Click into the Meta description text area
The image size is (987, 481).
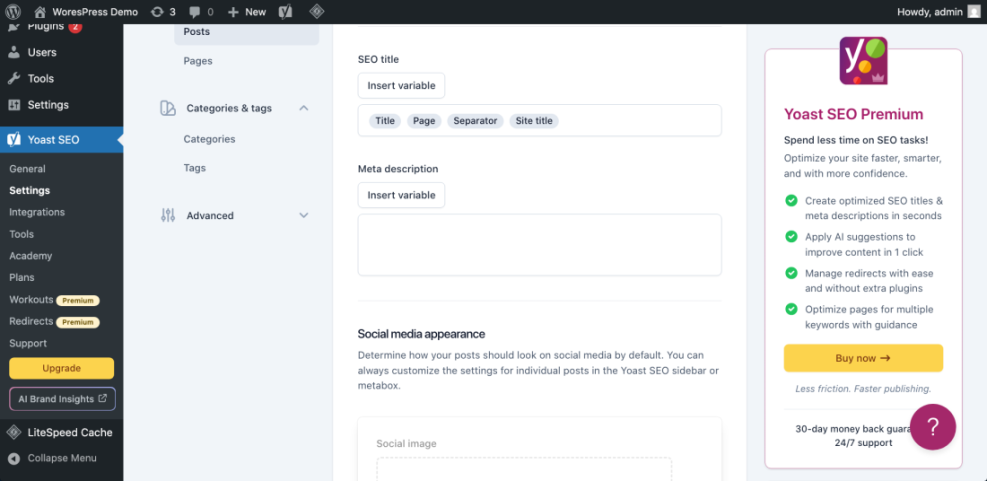(539, 245)
